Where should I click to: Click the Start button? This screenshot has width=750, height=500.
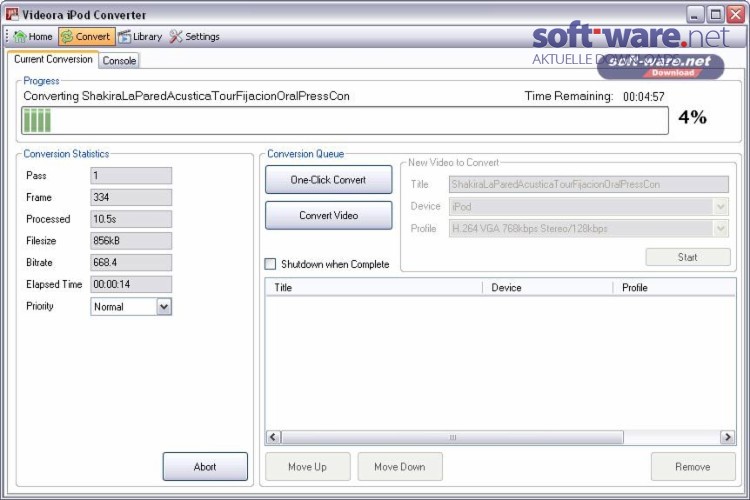(x=688, y=257)
